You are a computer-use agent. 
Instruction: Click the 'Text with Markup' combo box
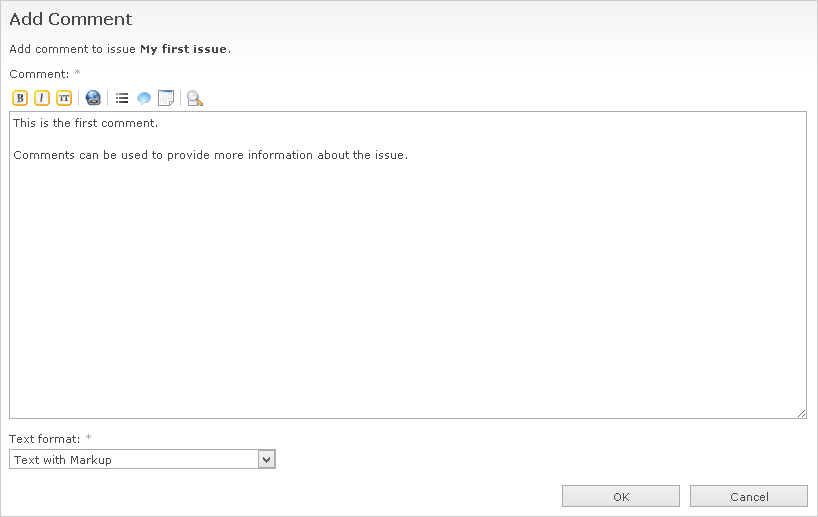(134, 459)
